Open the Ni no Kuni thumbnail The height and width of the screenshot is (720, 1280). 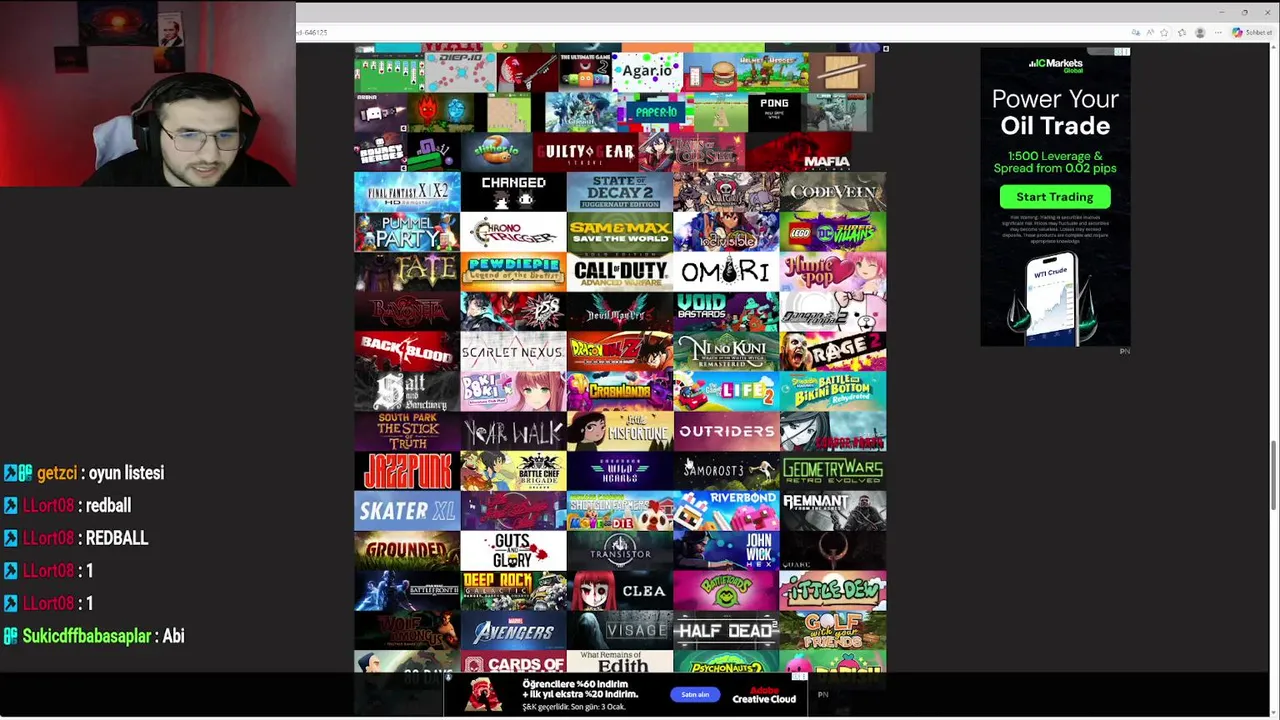[x=726, y=351]
